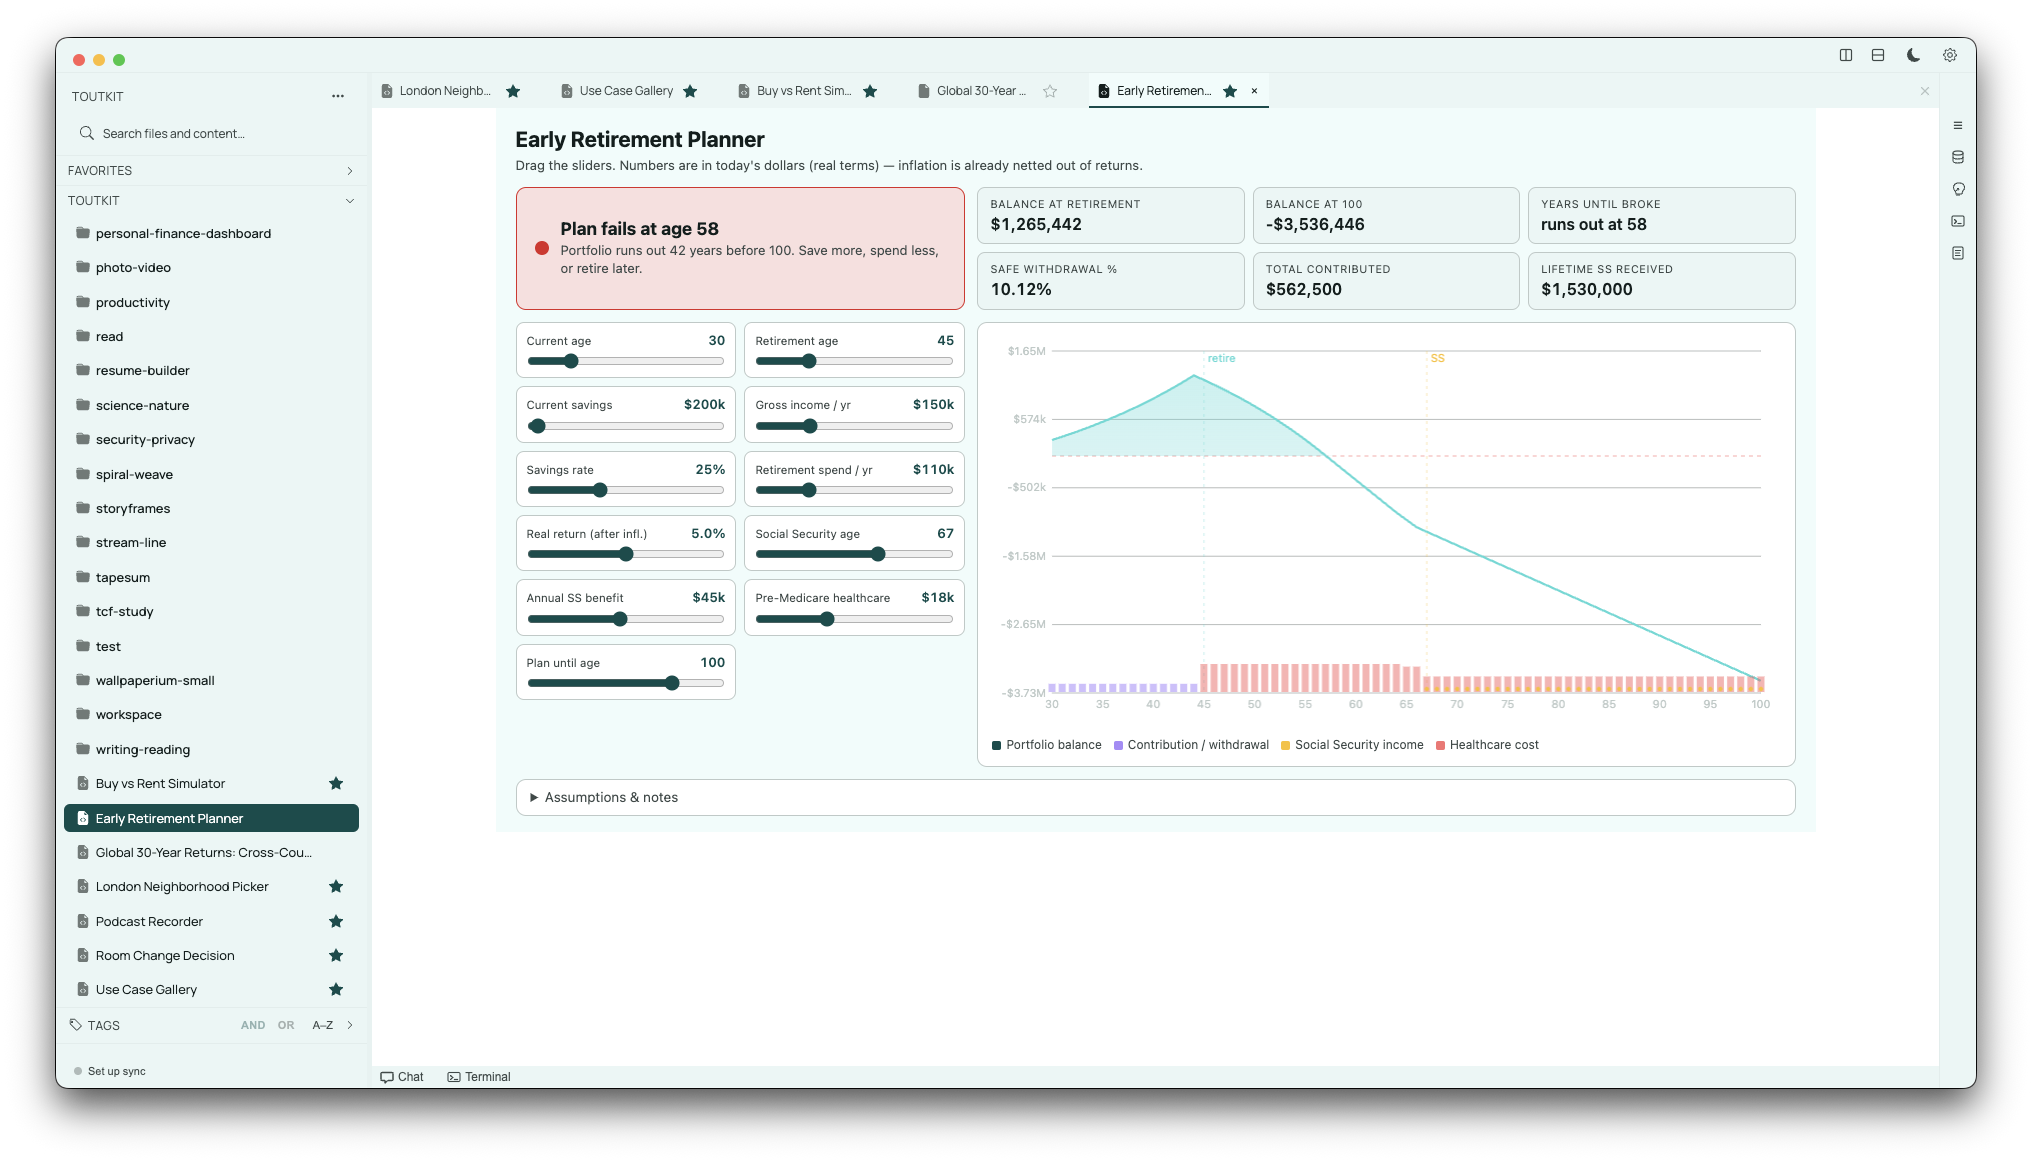Expand the TAGS section chevron
Image resolution: width=2032 pixels, height=1162 pixels.
coord(350,1025)
